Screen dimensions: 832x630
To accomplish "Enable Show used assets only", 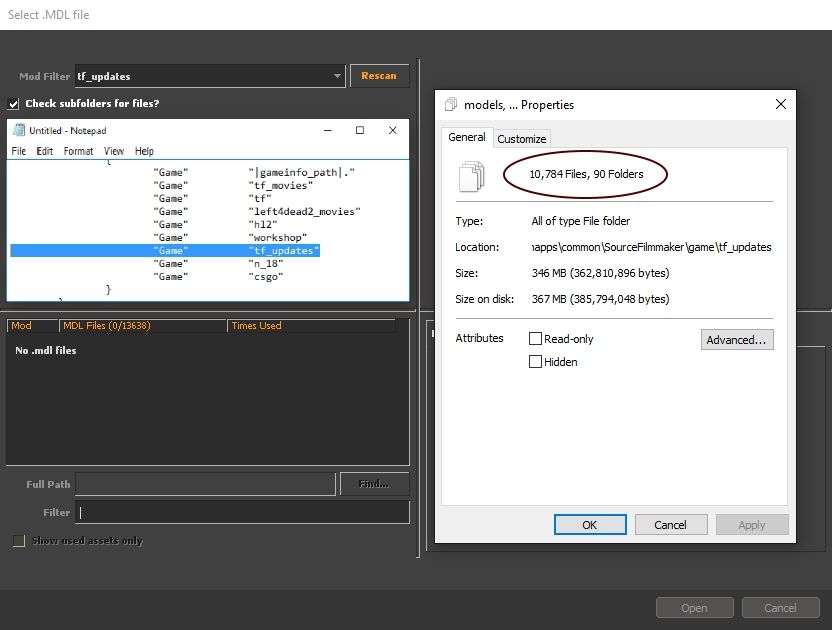I will [x=19, y=541].
